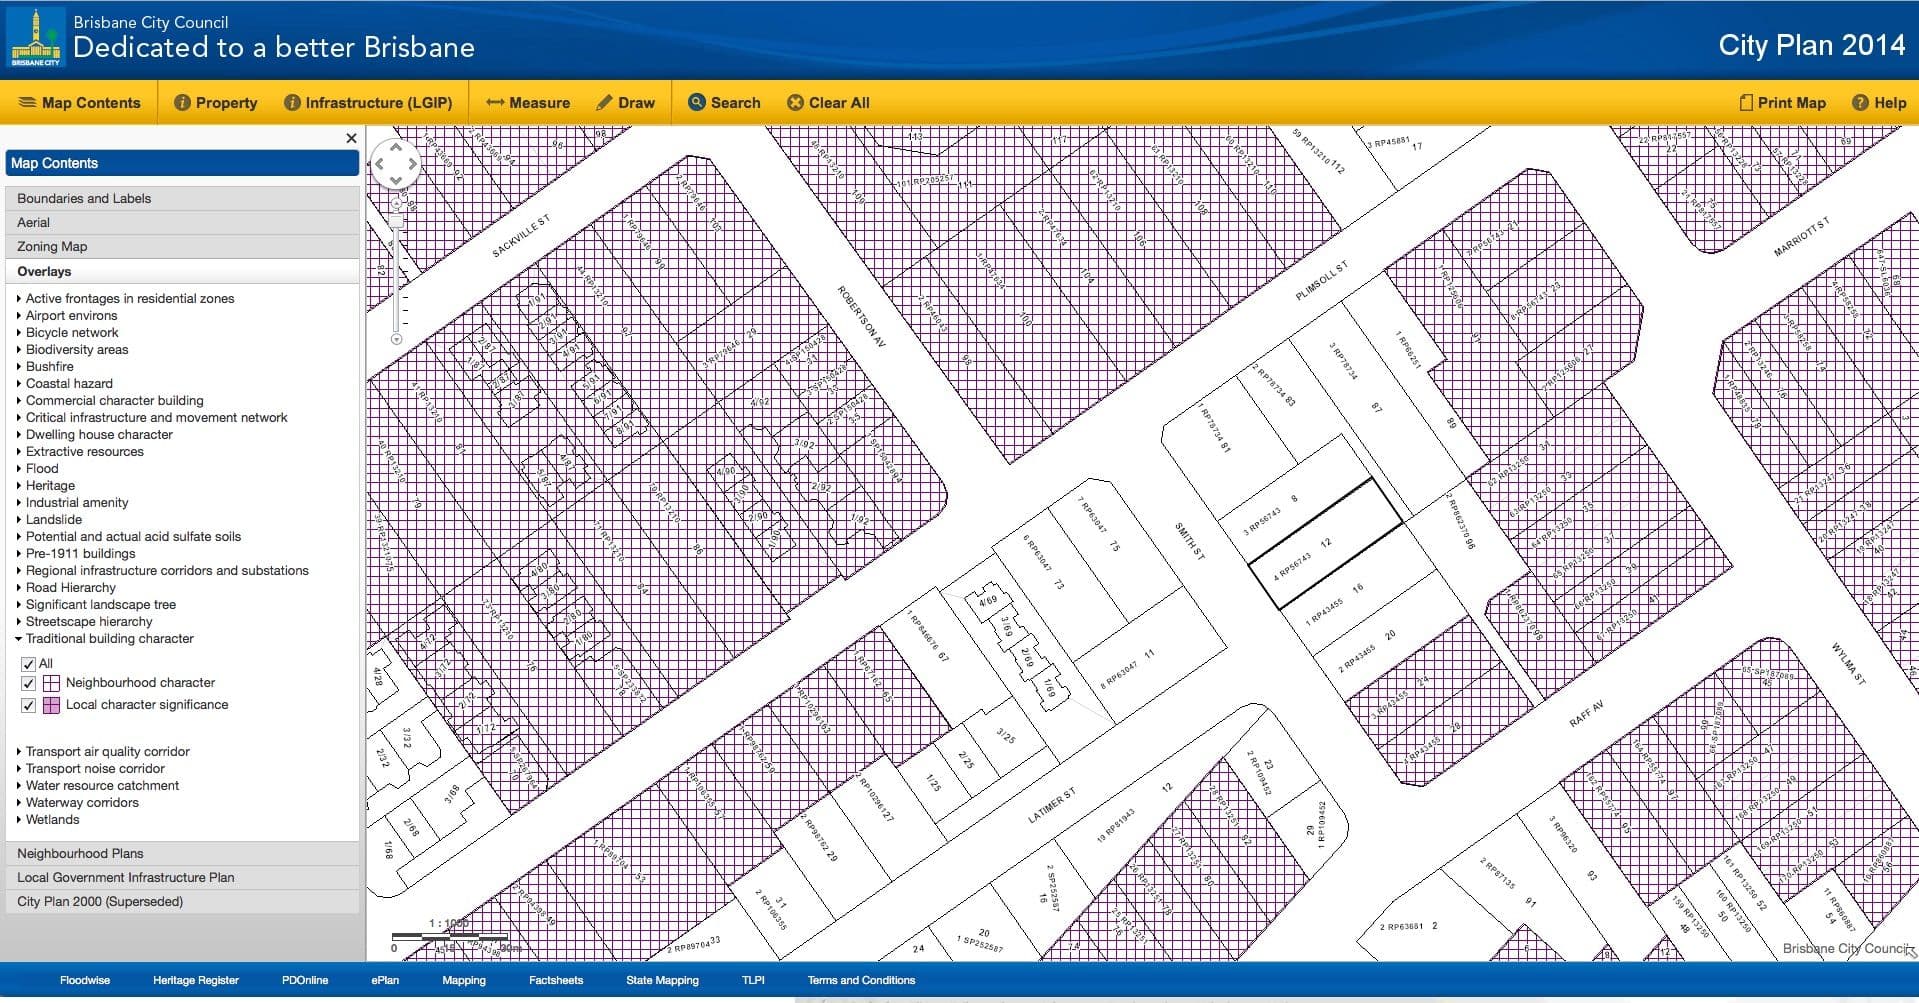
Task: Open the Zoning Map section
Action: click(x=182, y=246)
